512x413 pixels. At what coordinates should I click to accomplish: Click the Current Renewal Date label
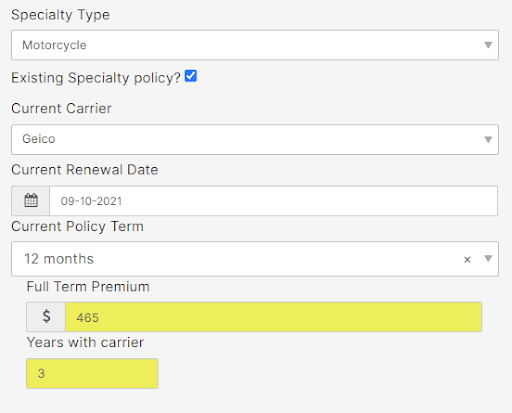(85, 170)
